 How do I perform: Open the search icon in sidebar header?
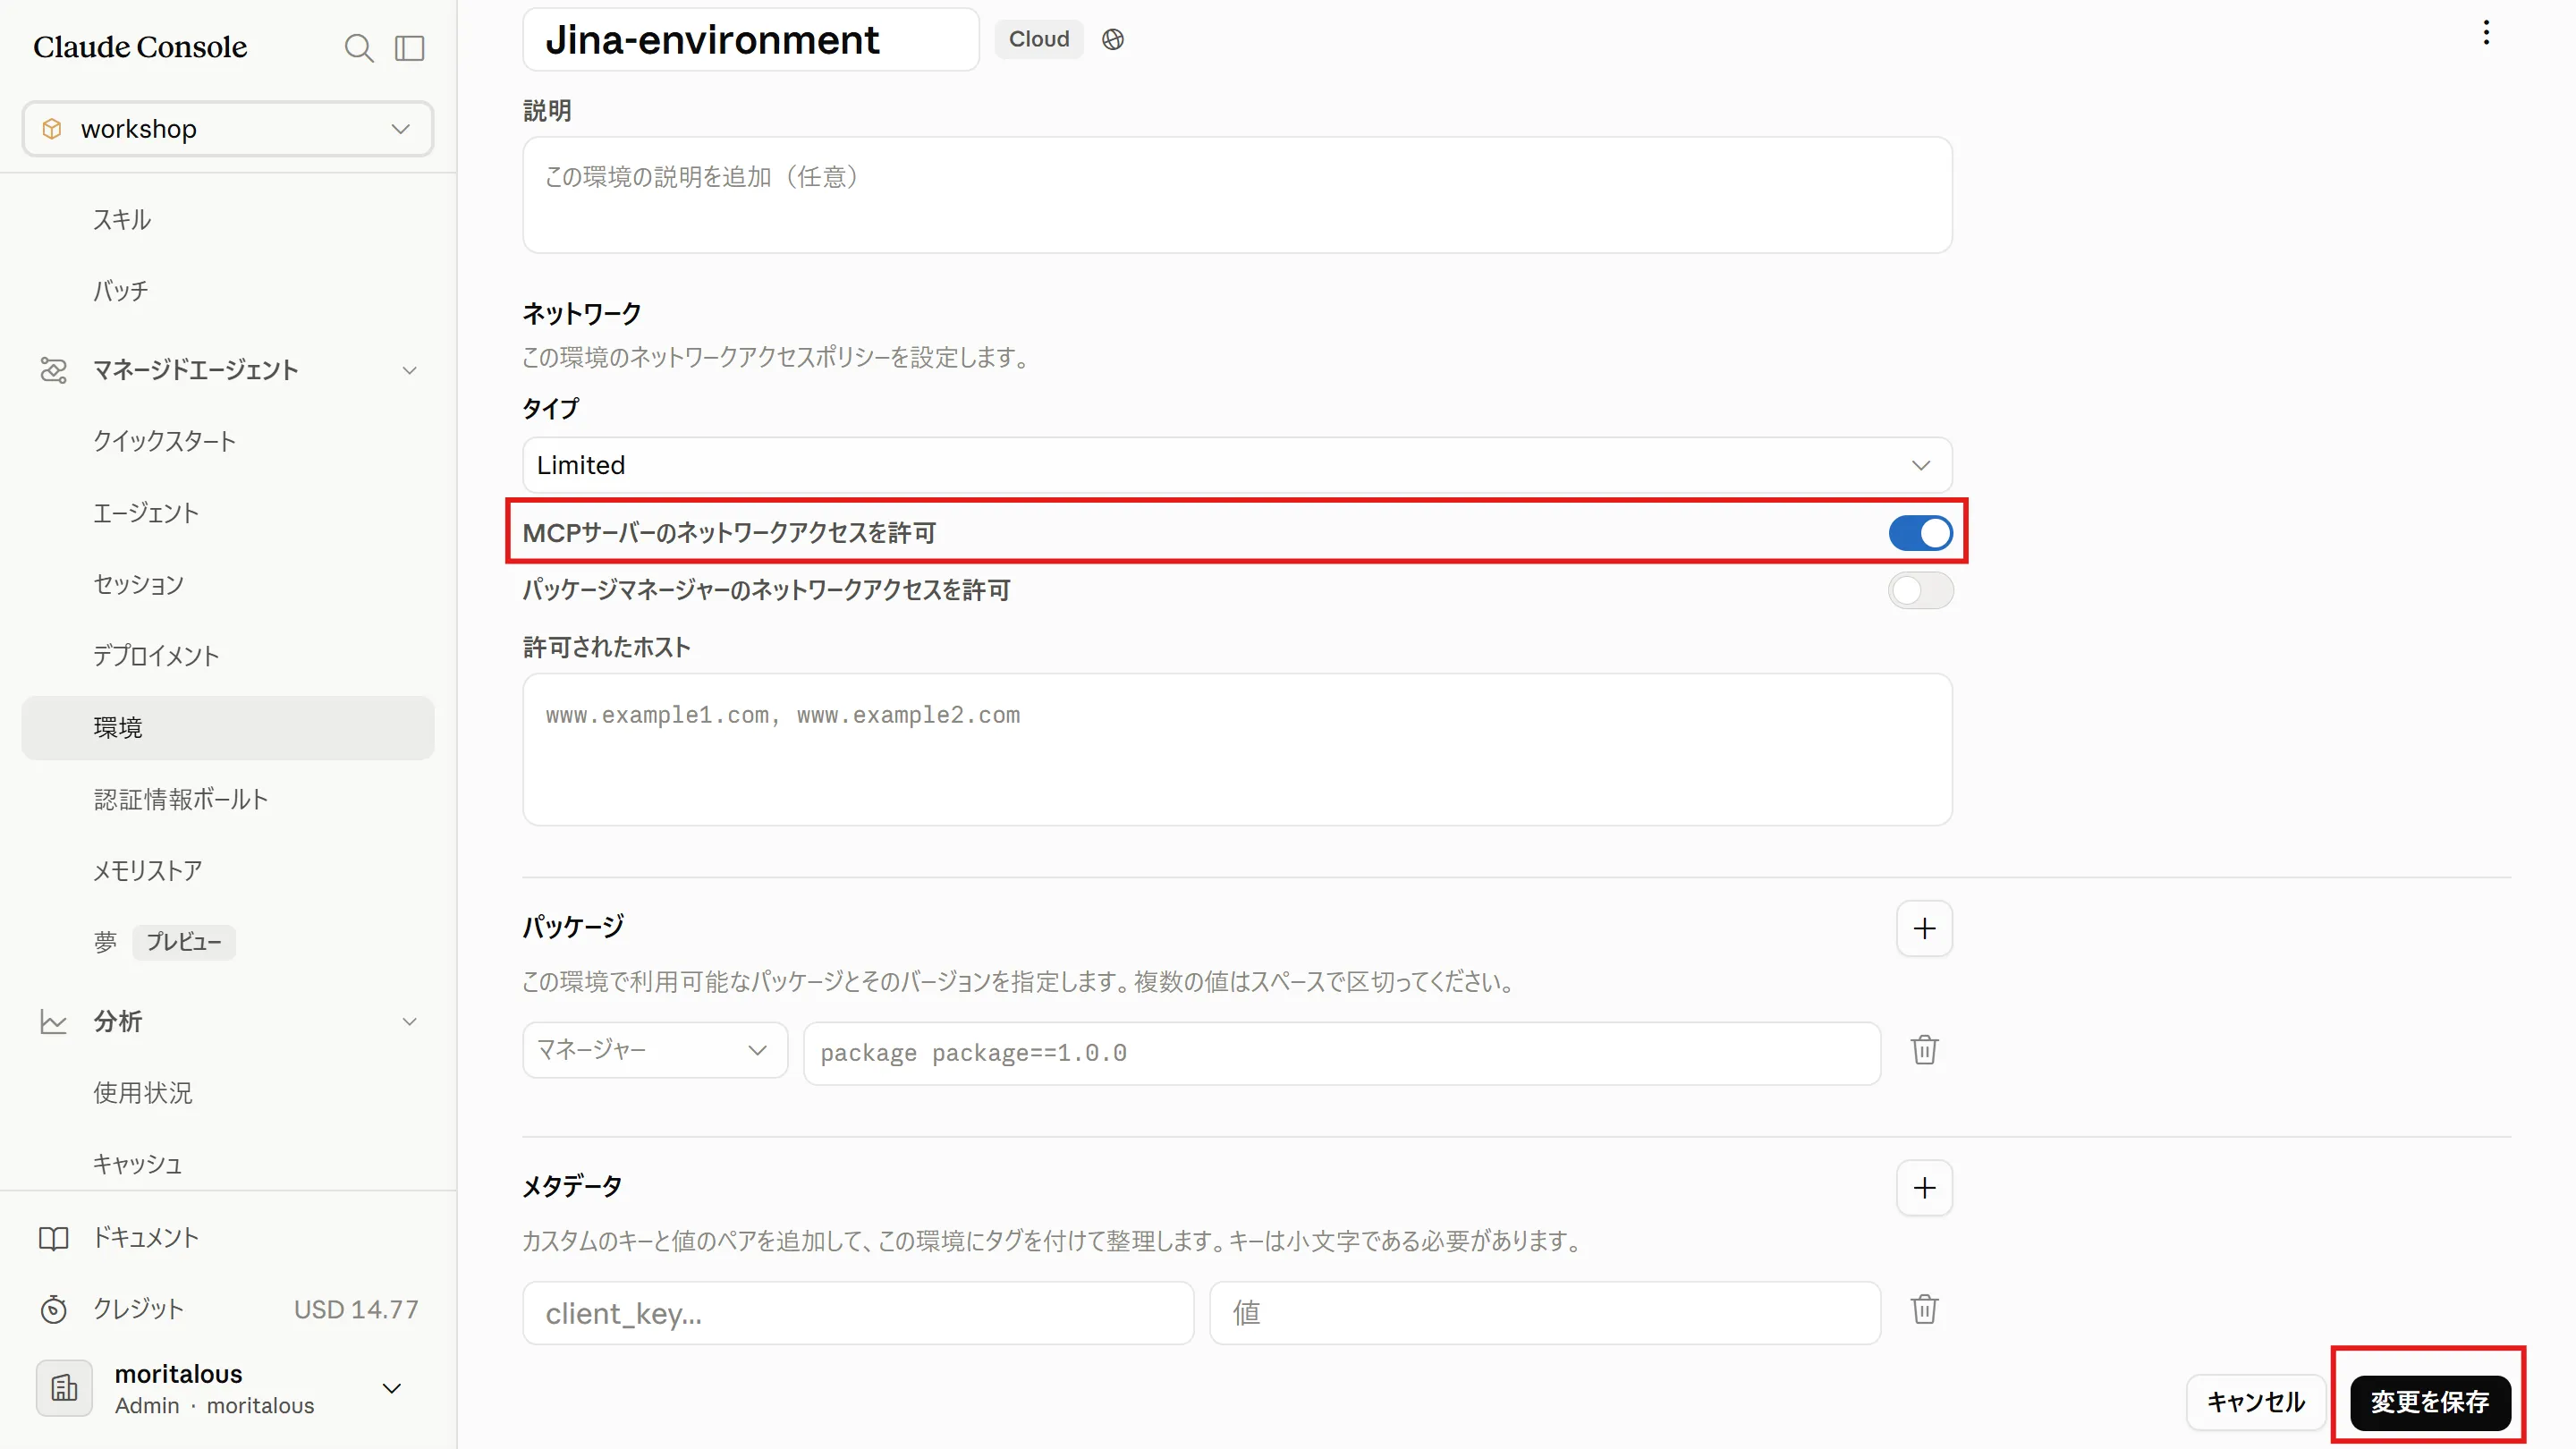358,48
